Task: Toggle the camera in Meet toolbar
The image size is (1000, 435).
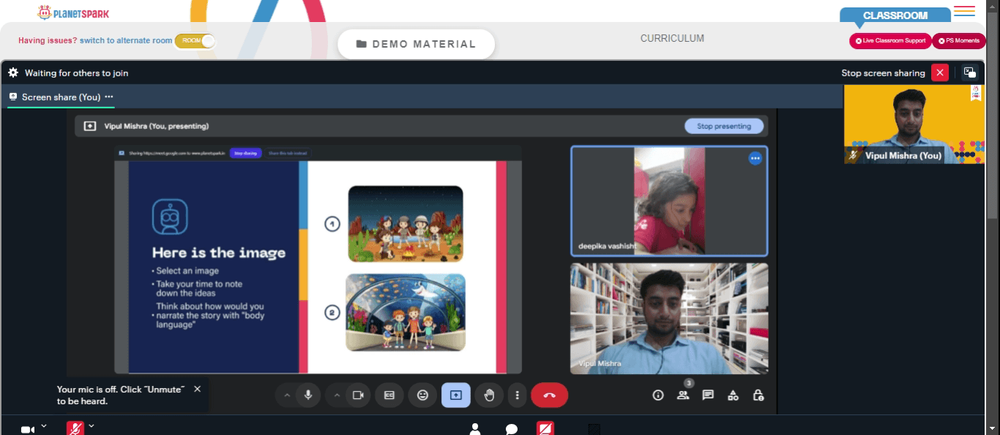Action: coord(358,395)
